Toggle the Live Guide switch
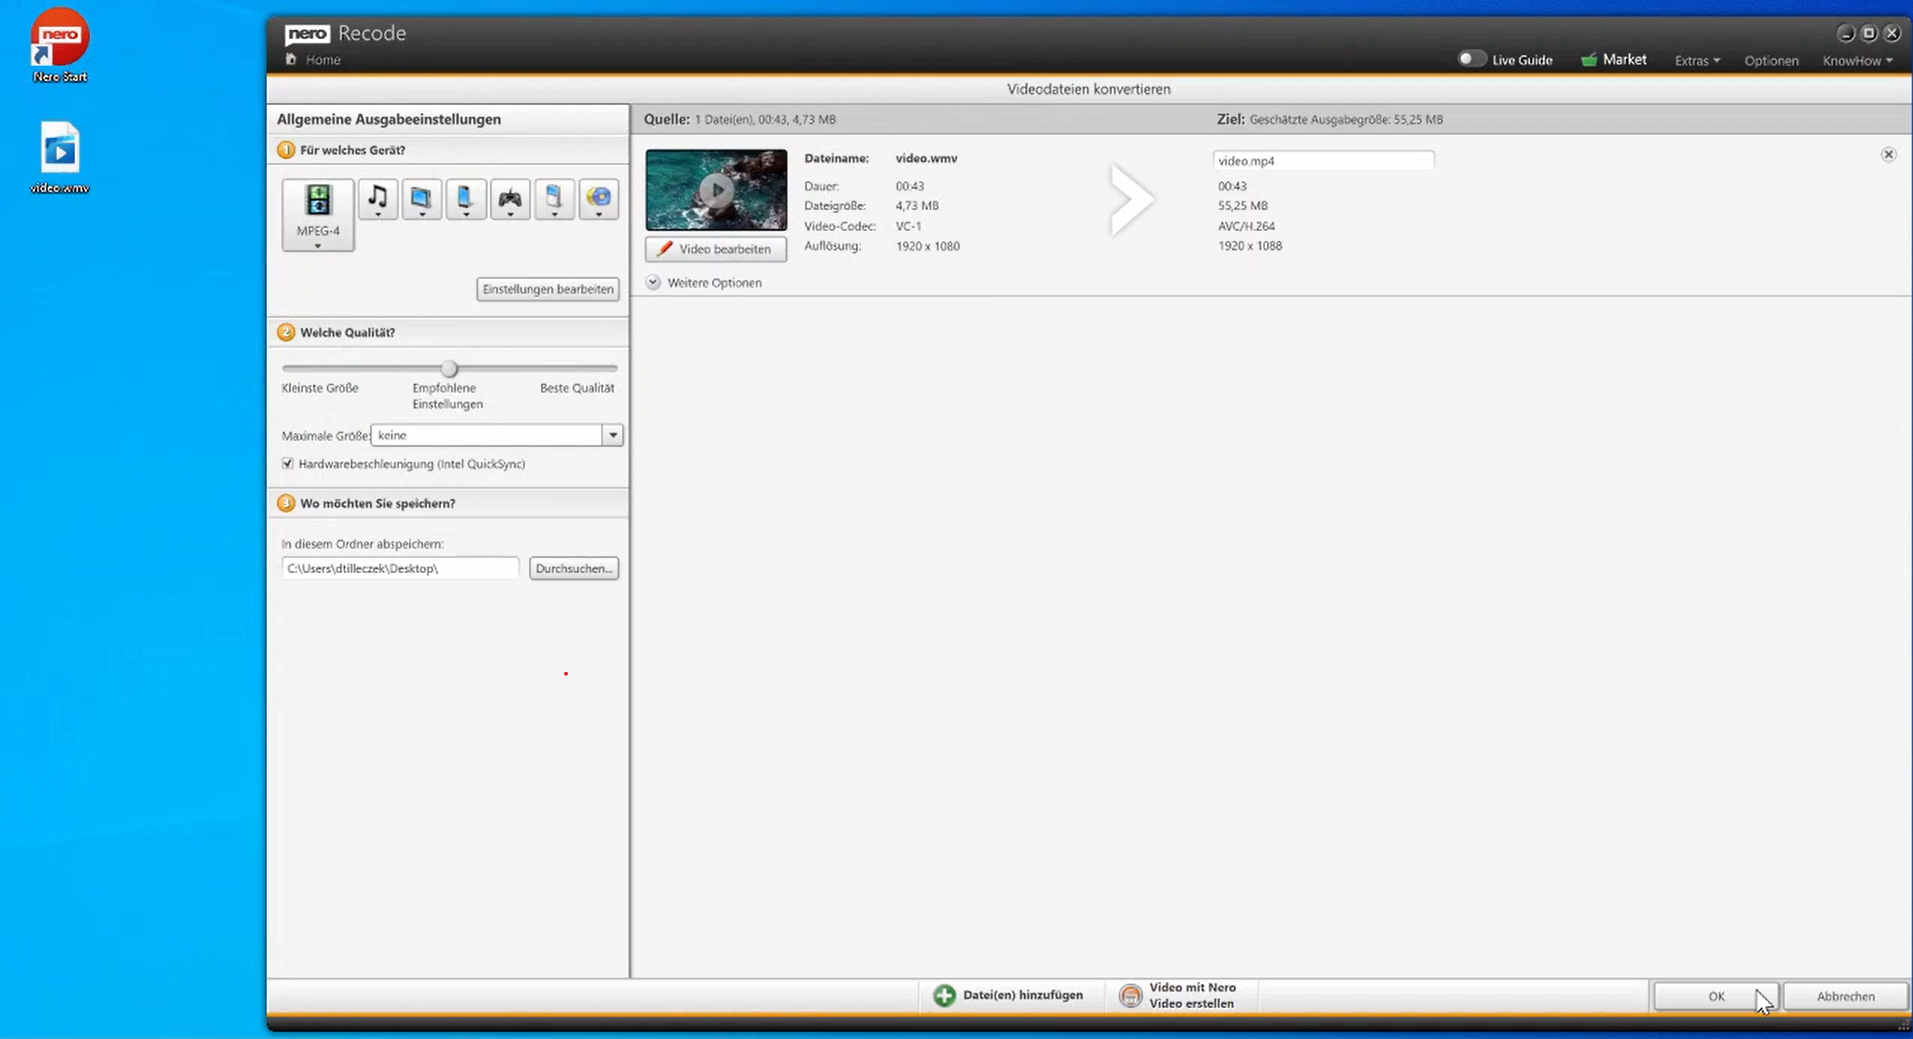1913x1039 pixels. tap(1471, 59)
